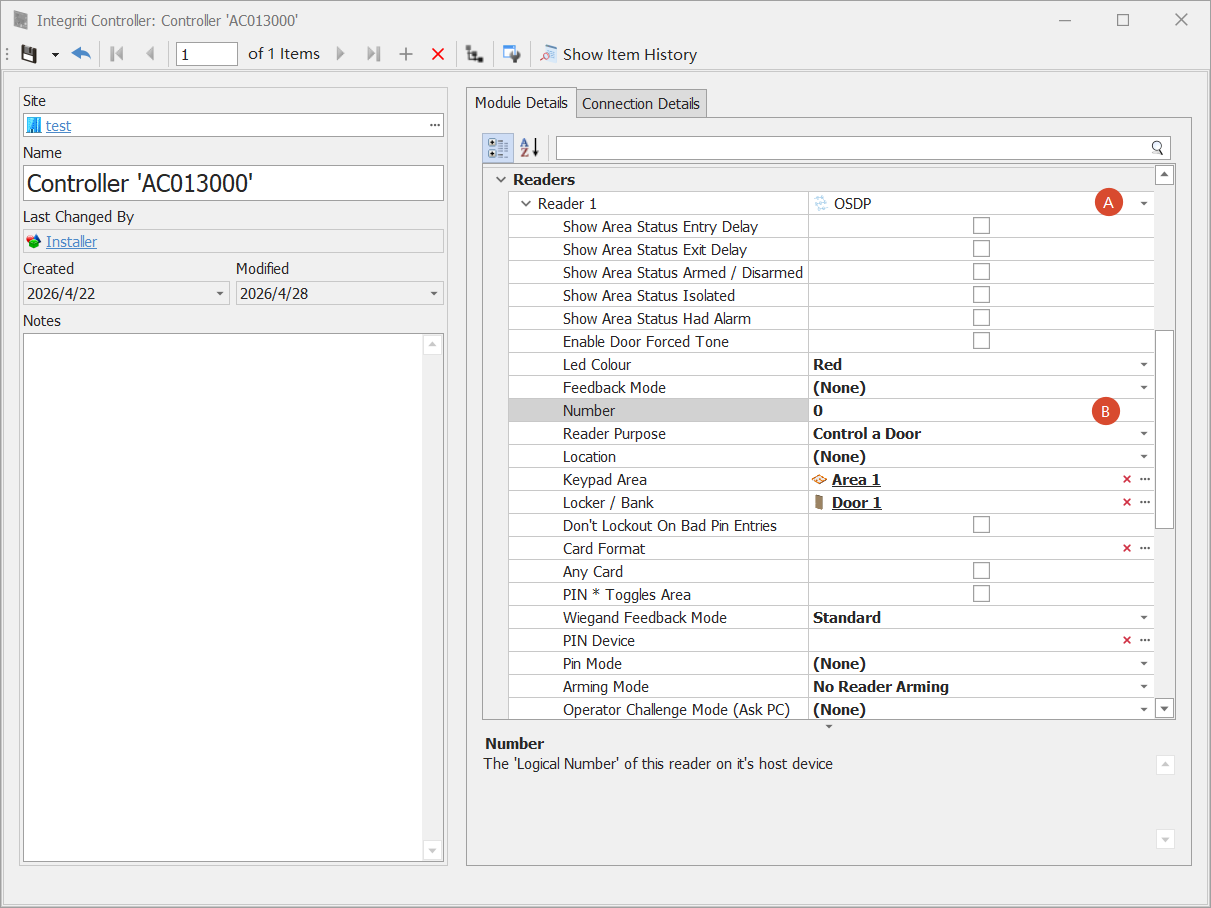
Task: Jump to the last item
Action: point(374,54)
